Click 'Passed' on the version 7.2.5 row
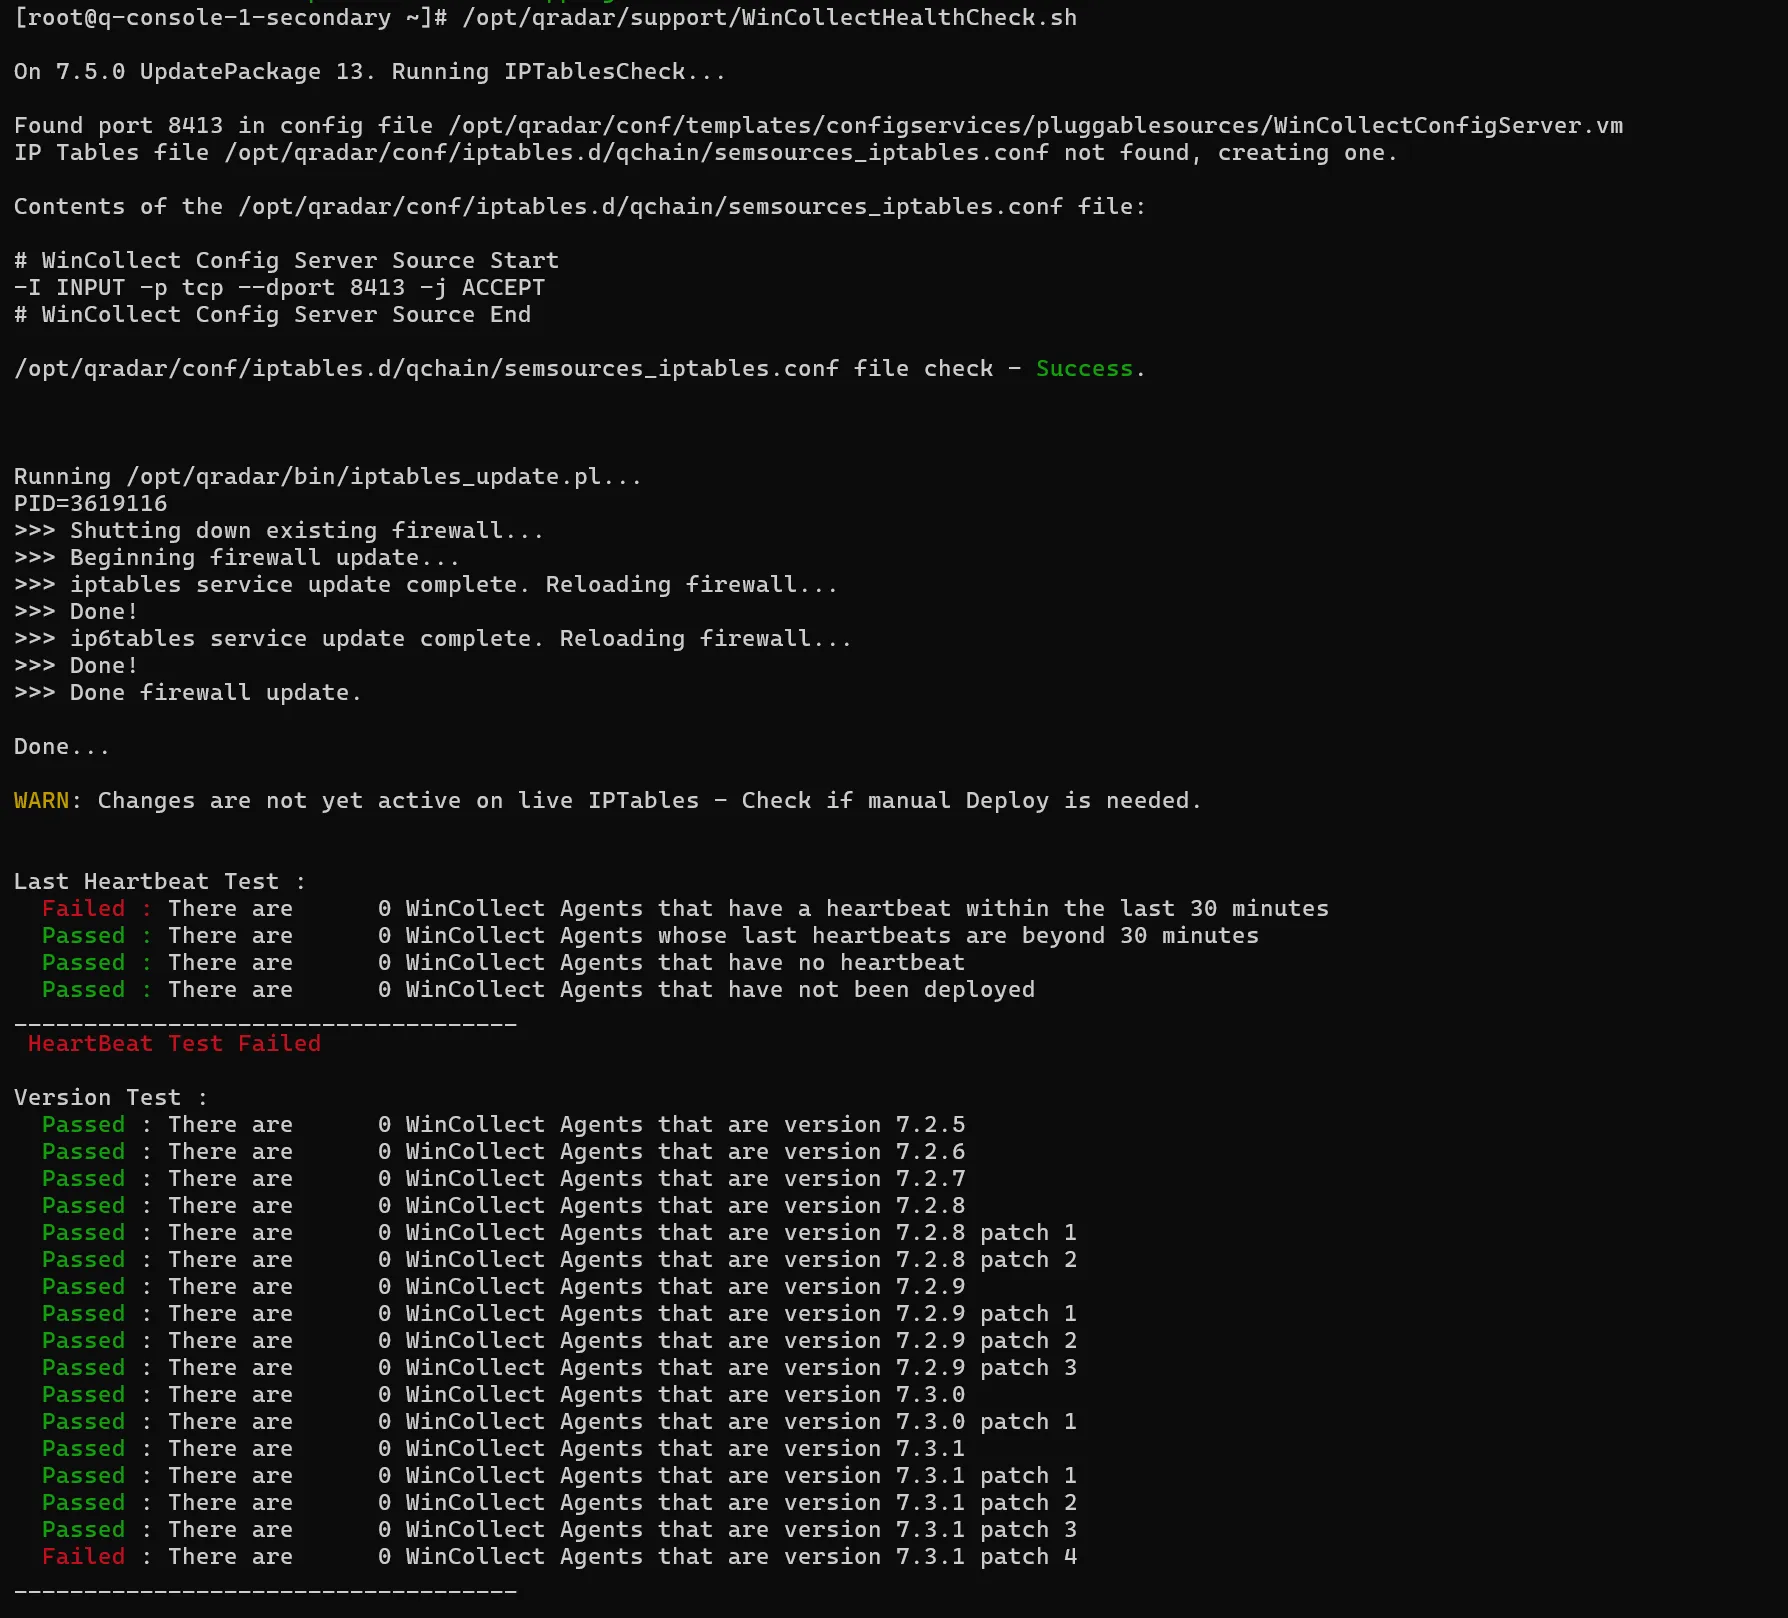Screen dimensions: 1788x1618 [x=84, y=1125]
